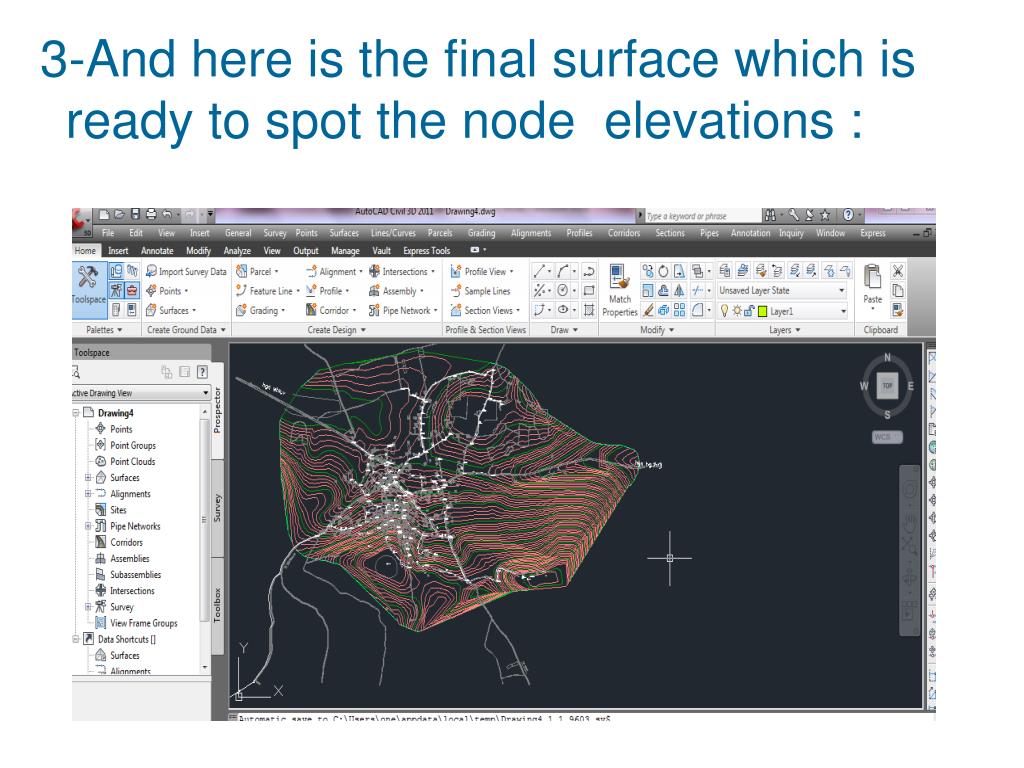
Task: Select the Circle draw tool
Action: tap(562, 291)
